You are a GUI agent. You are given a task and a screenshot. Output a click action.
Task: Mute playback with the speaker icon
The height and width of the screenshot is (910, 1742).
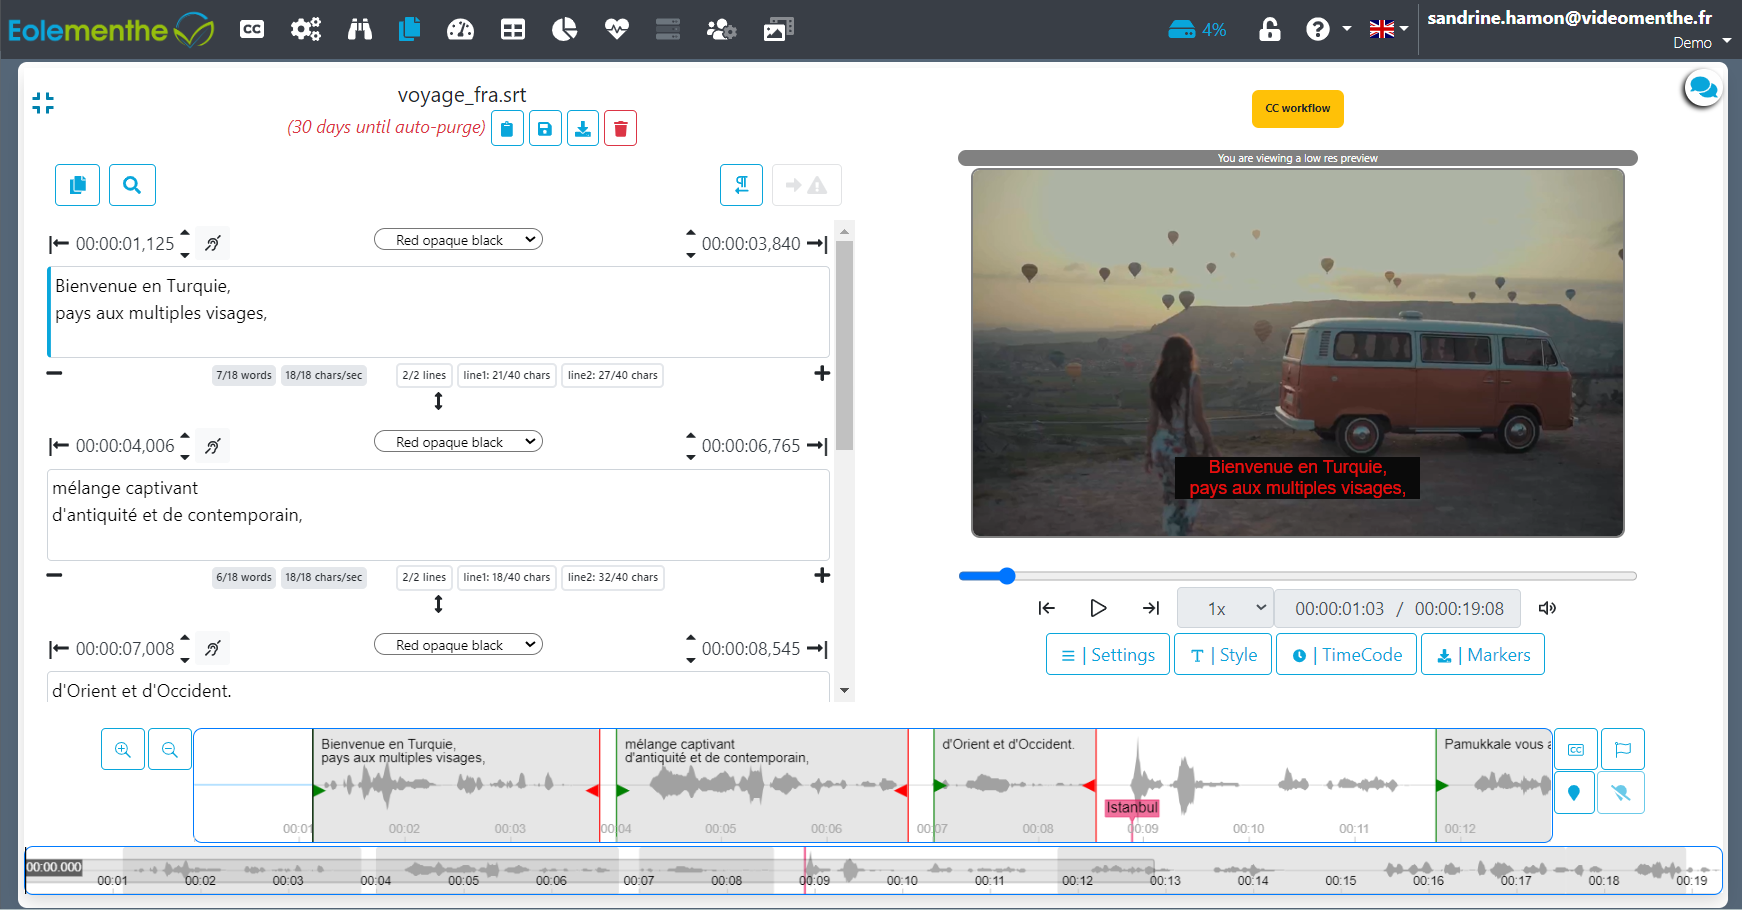tap(1548, 607)
